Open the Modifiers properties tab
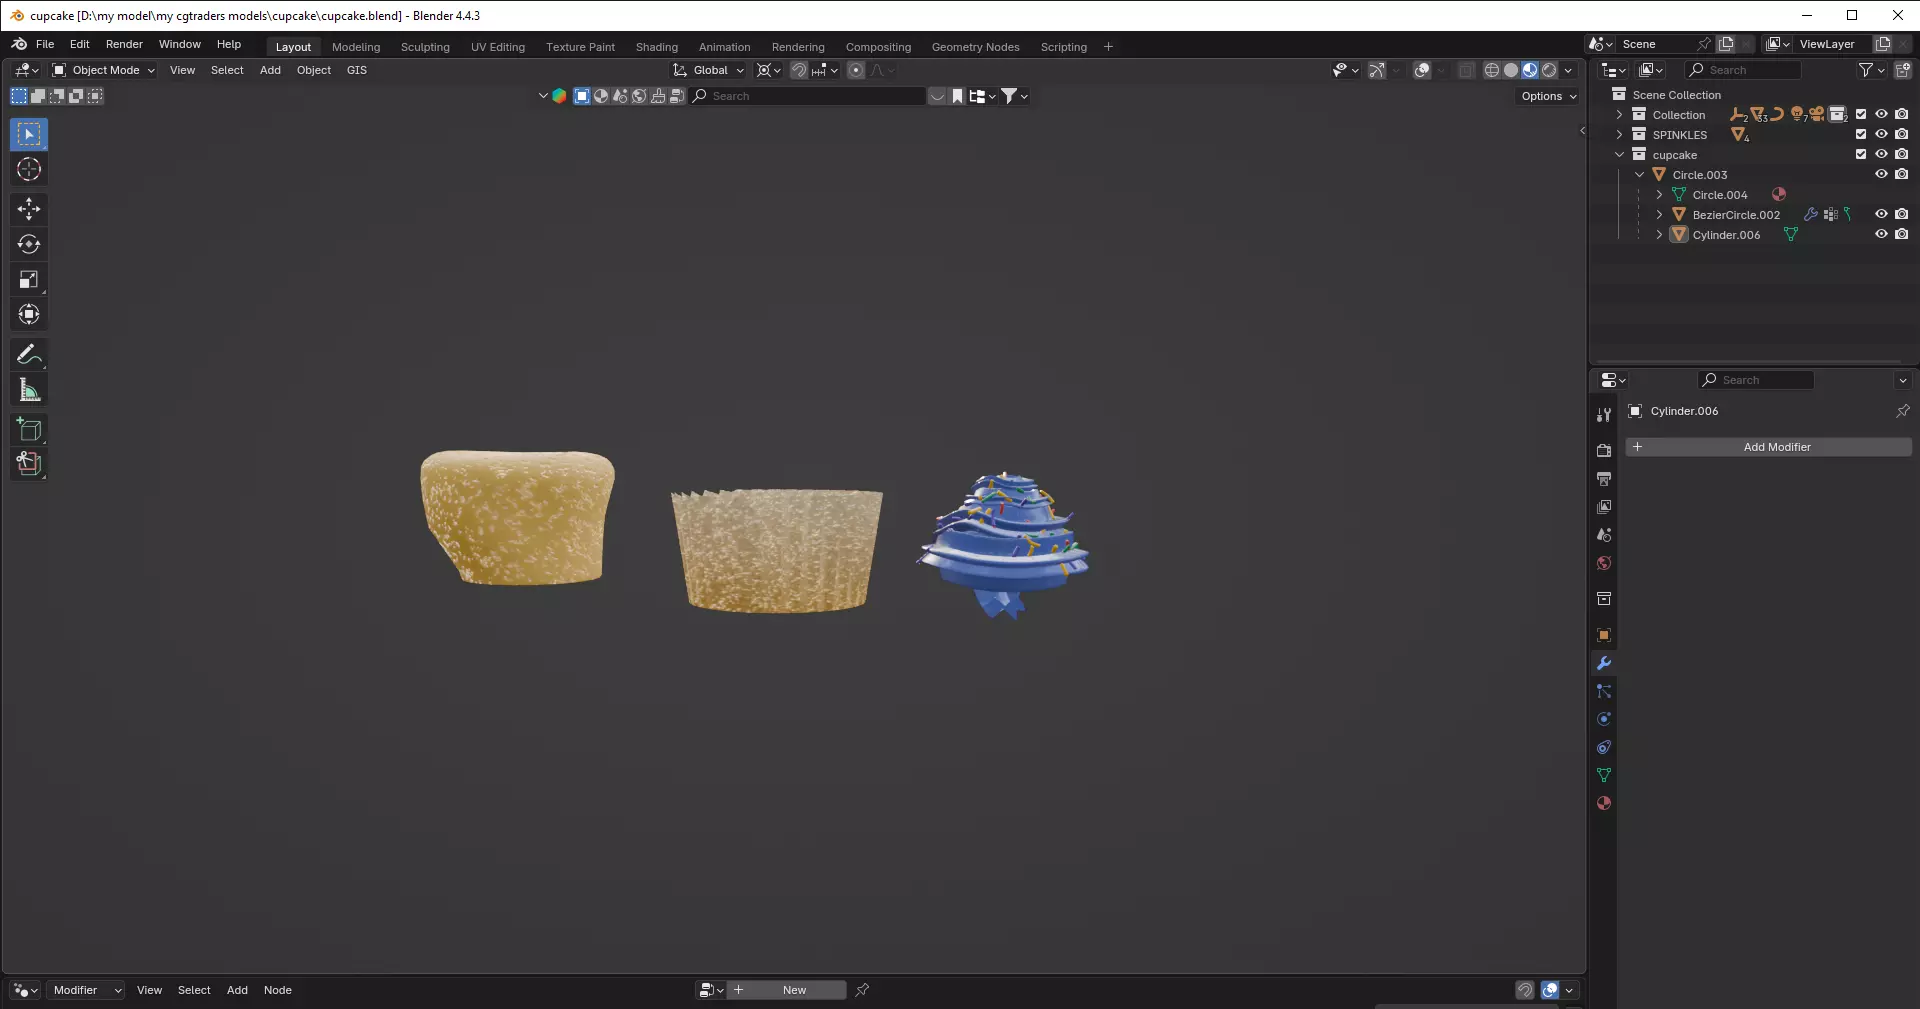This screenshot has height=1009, width=1920. click(x=1604, y=663)
